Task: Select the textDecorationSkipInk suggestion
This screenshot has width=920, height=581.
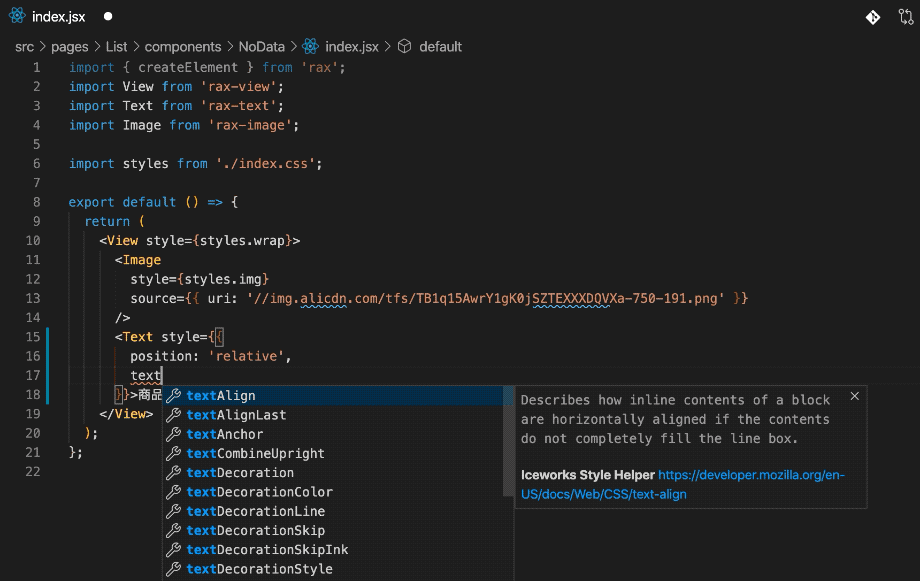Action: (333, 550)
